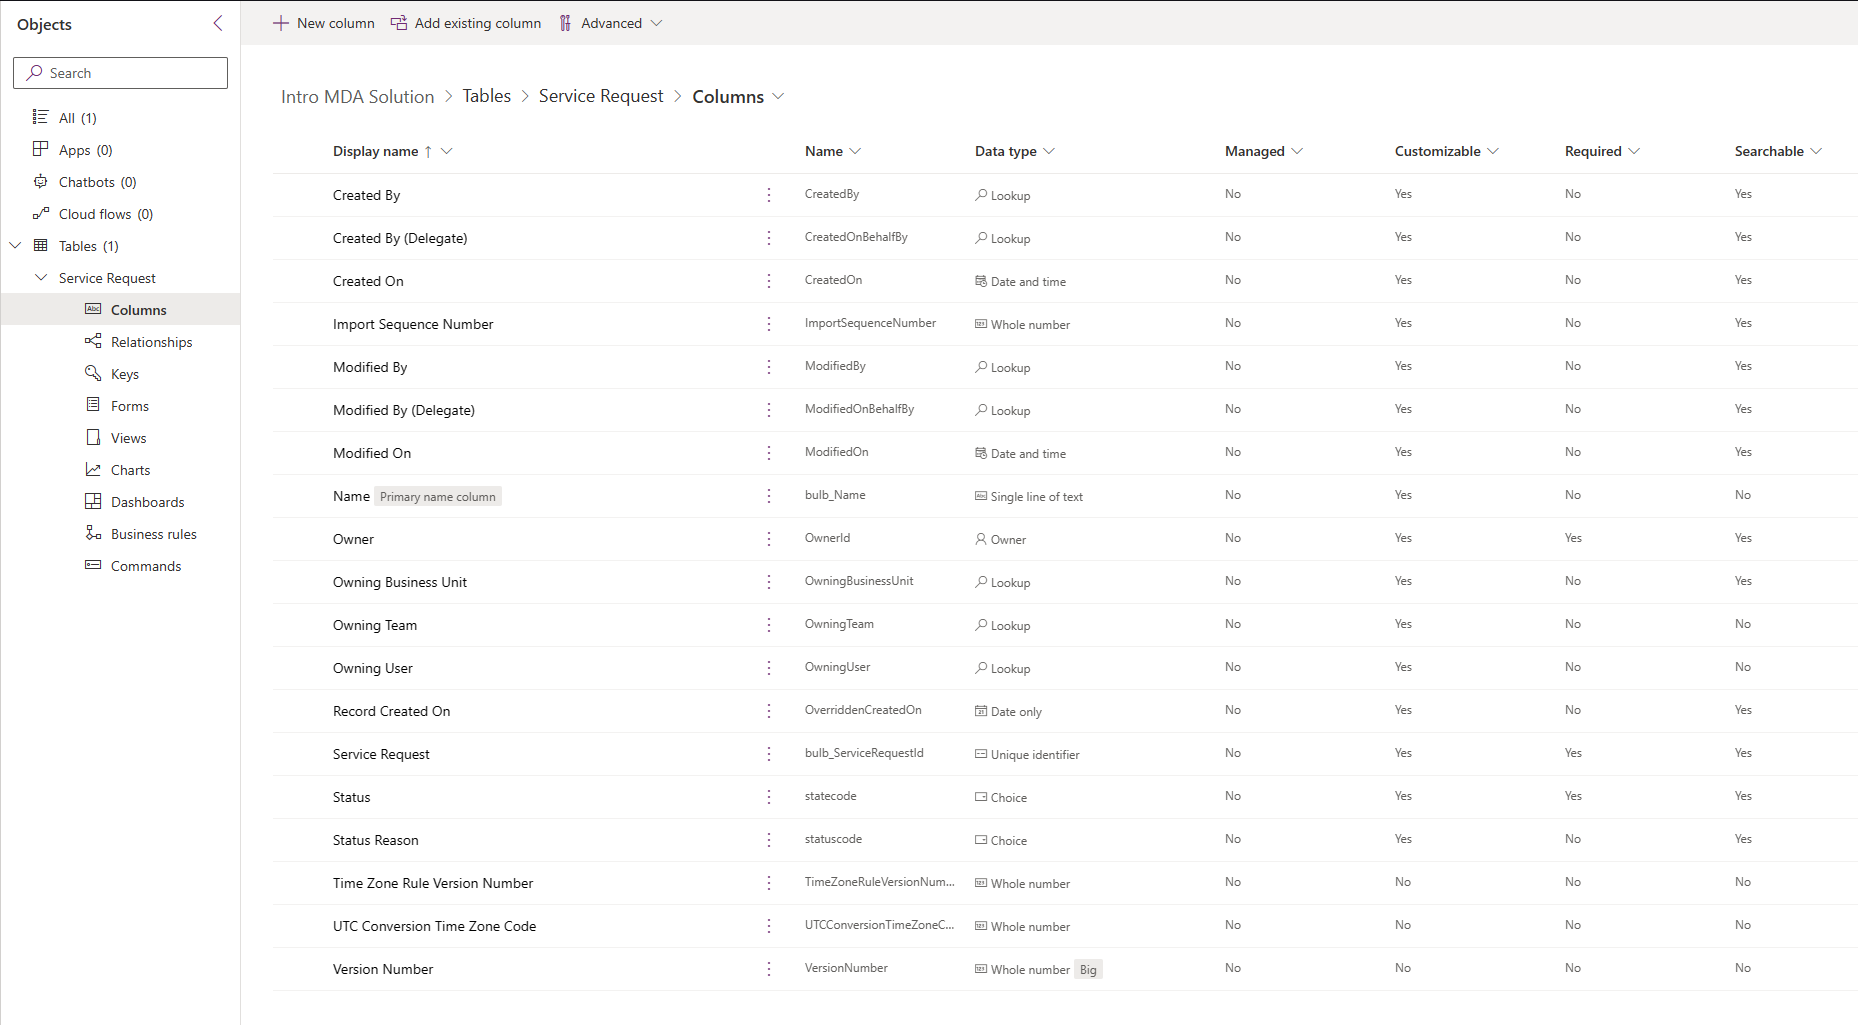This screenshot has width=1858, height=1025.
Task: Open the Required column header dropdown
Action: (1634, 151)
